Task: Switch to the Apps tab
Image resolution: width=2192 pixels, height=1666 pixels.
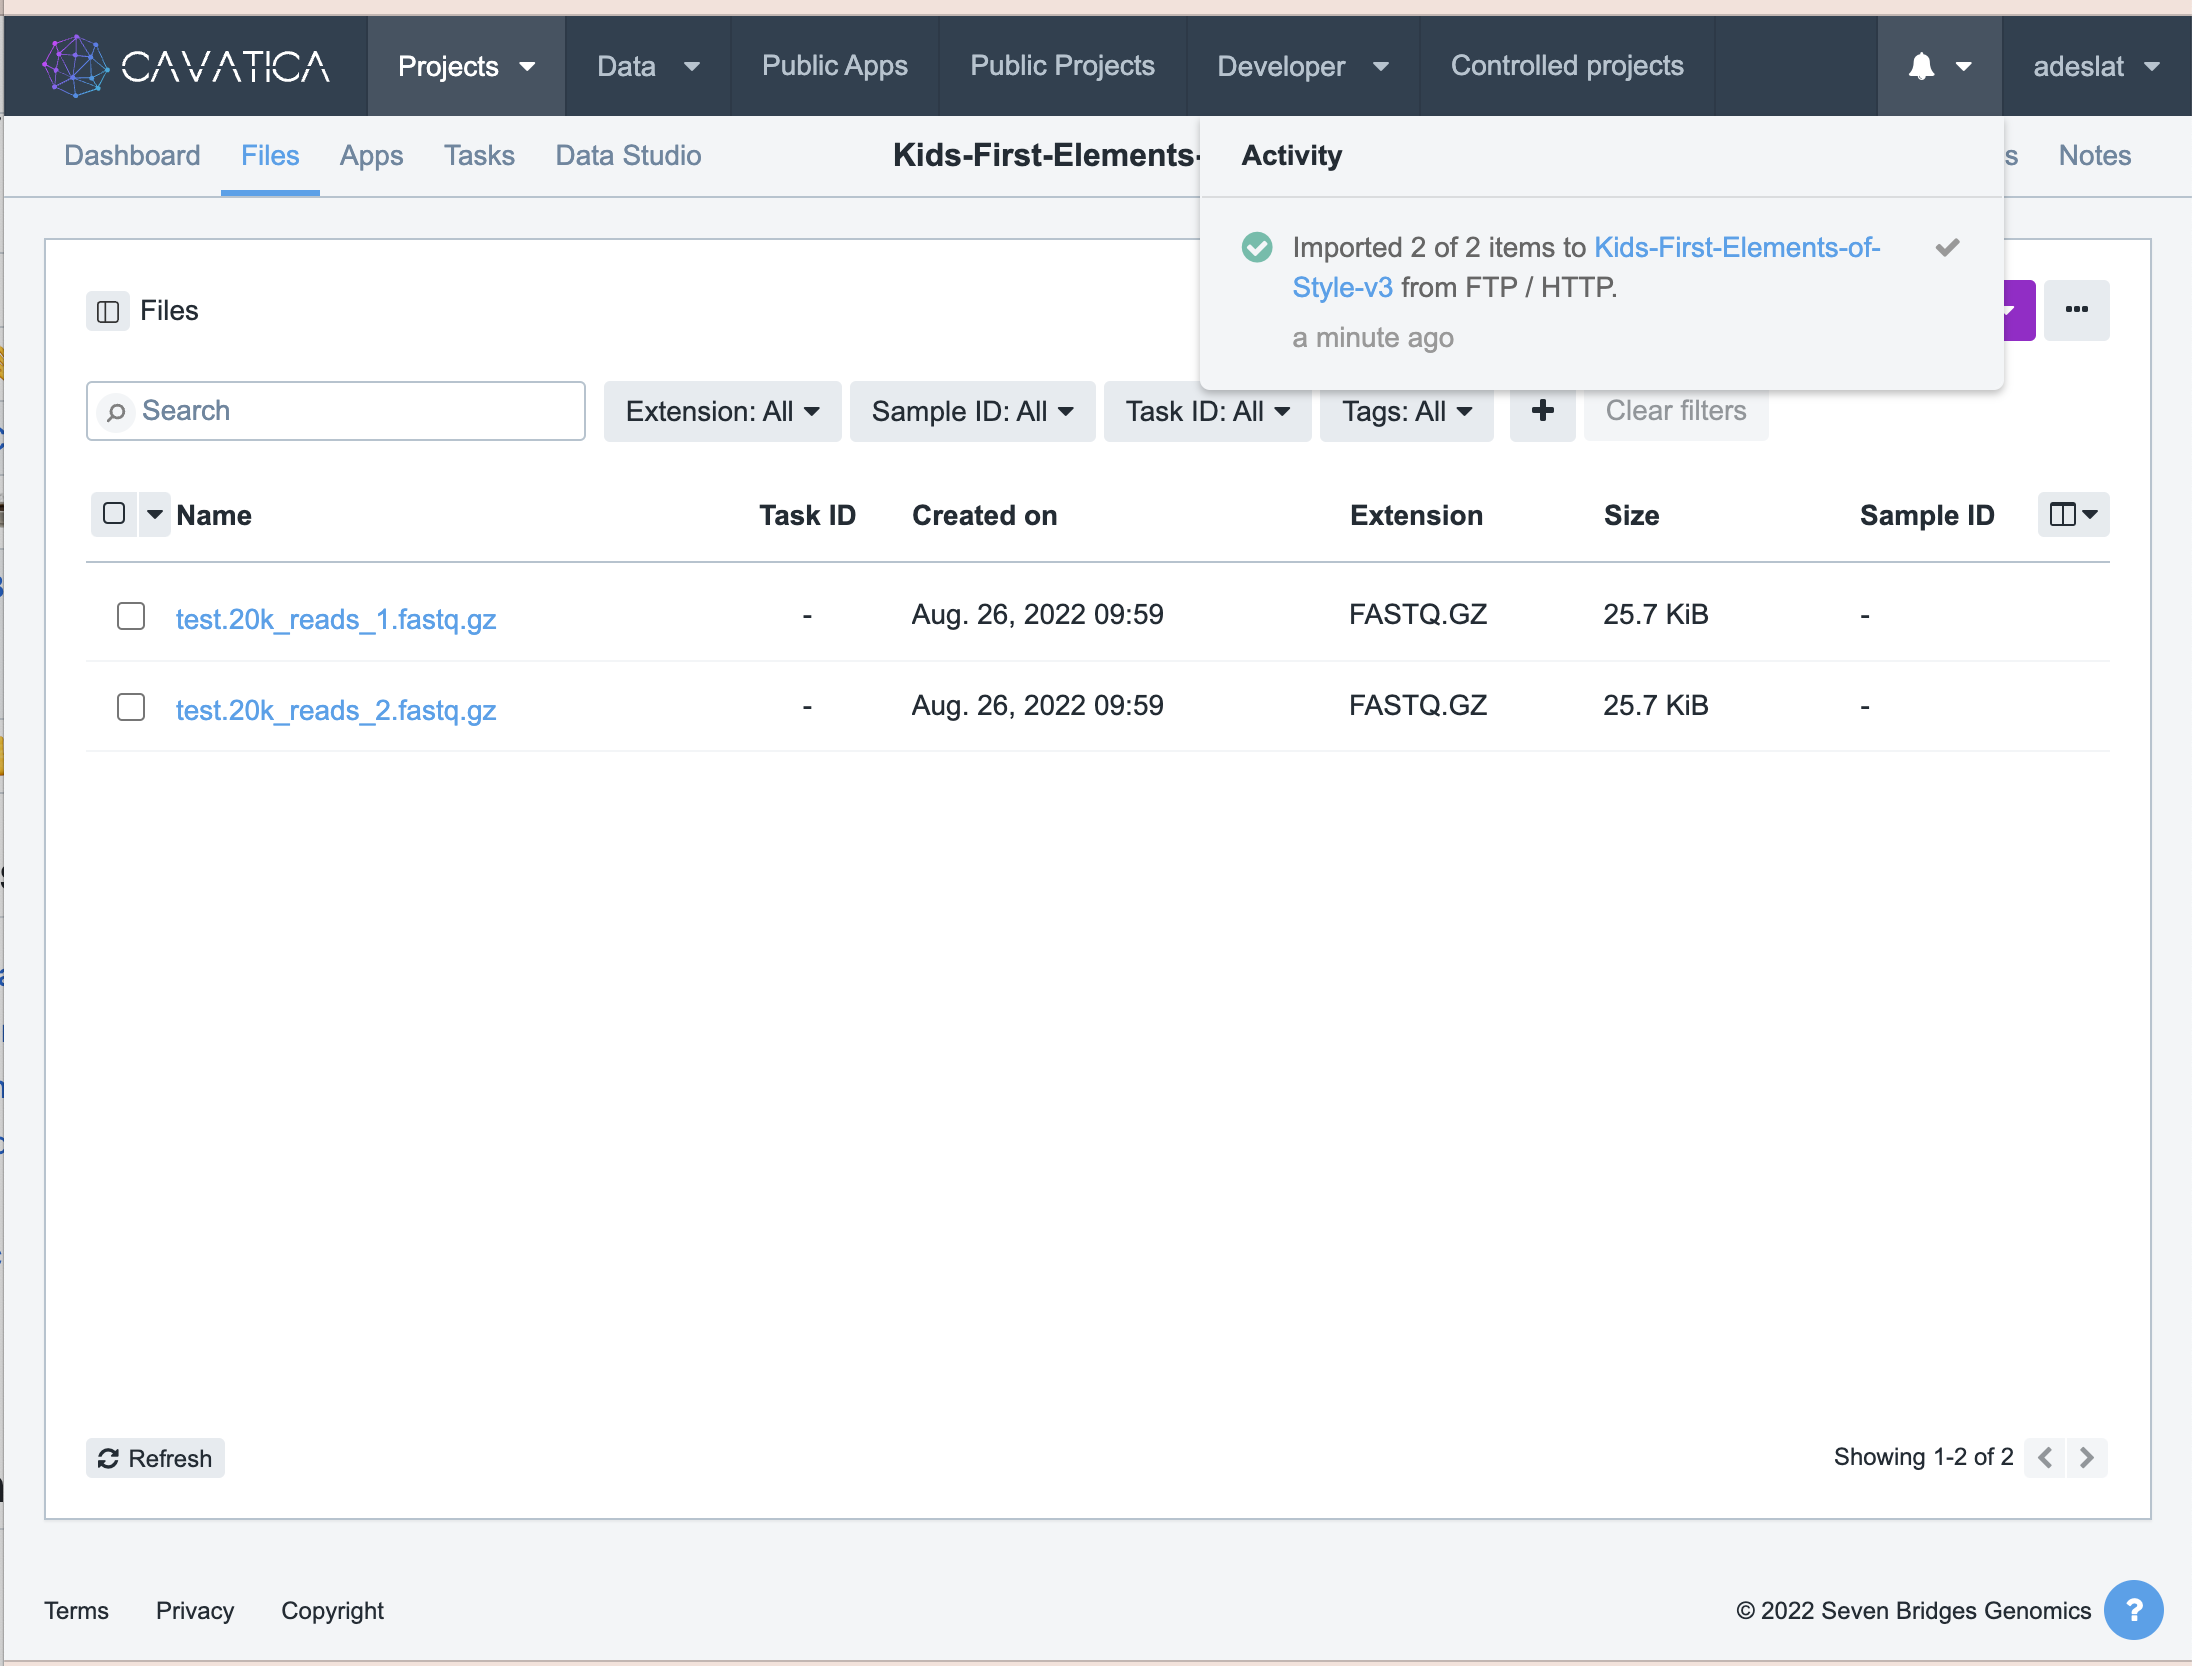Action: click(x=371, y=156)
